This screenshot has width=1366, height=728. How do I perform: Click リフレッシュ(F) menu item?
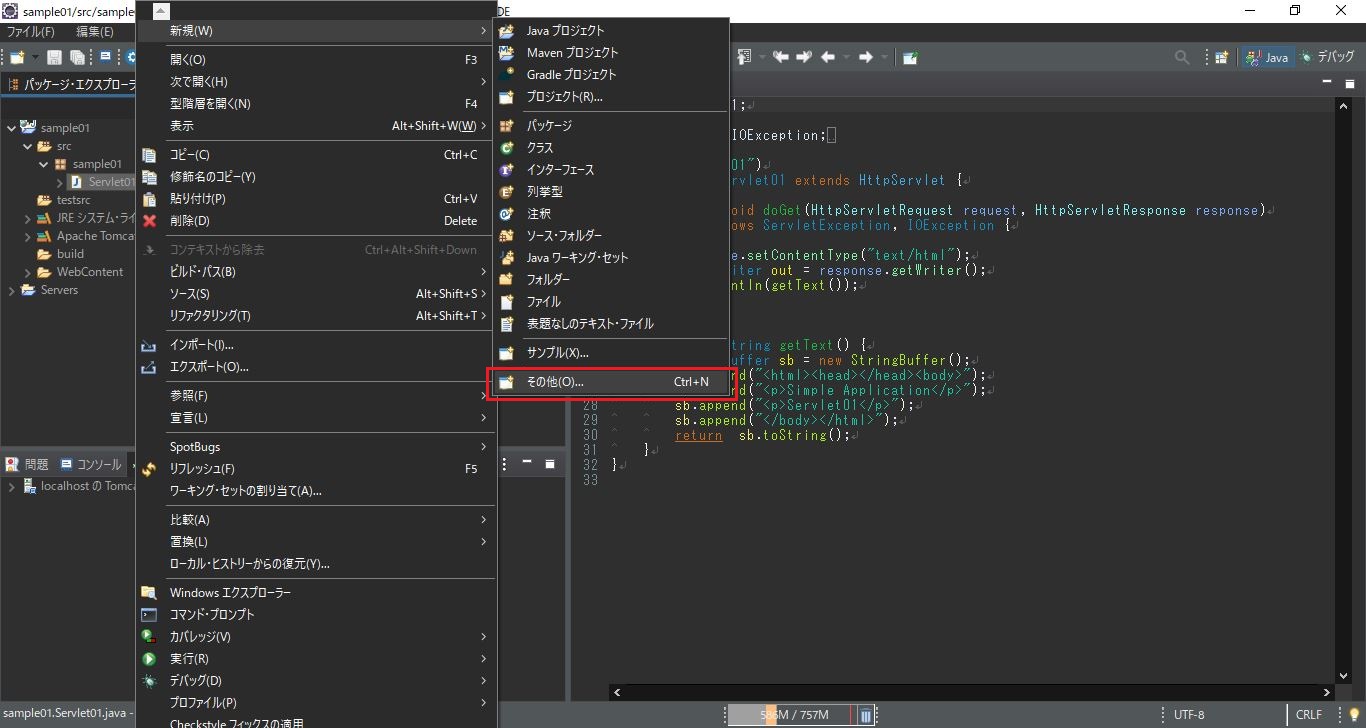tap(316, 469)
